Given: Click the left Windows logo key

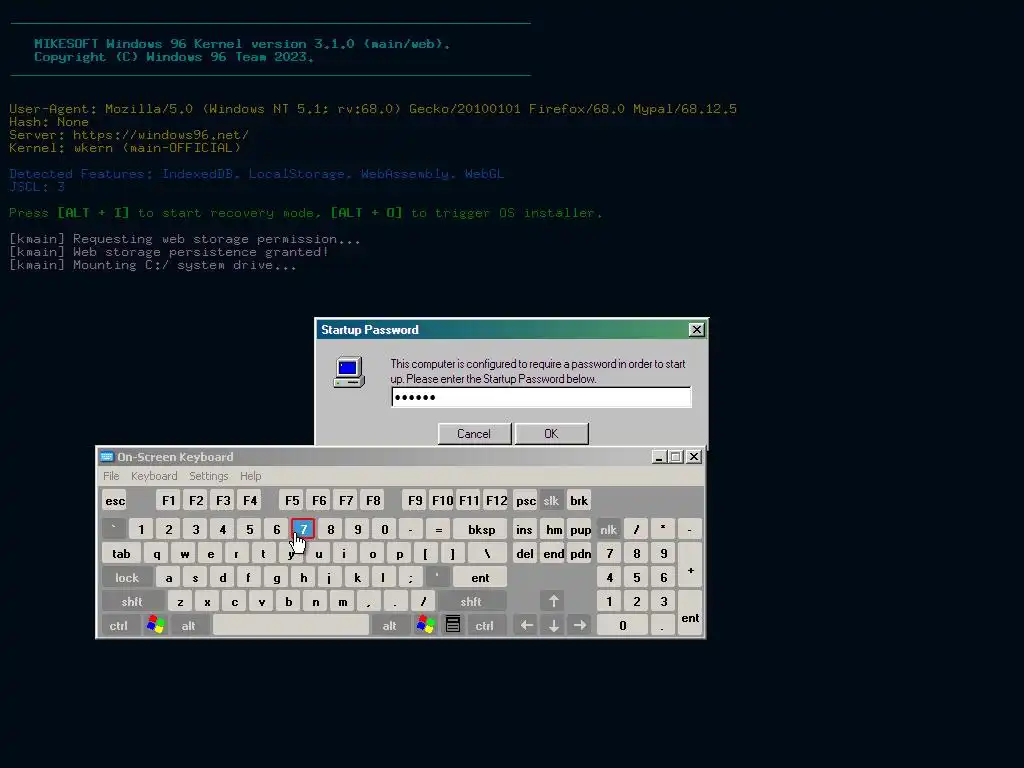Looking at the screenshot, I should point(155,625).
